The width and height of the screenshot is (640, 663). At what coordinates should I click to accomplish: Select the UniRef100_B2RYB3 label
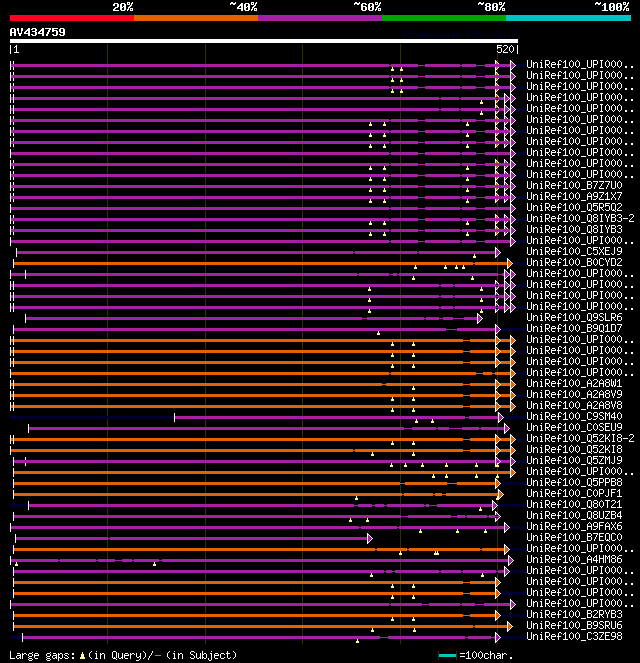[x=574, y=614]
